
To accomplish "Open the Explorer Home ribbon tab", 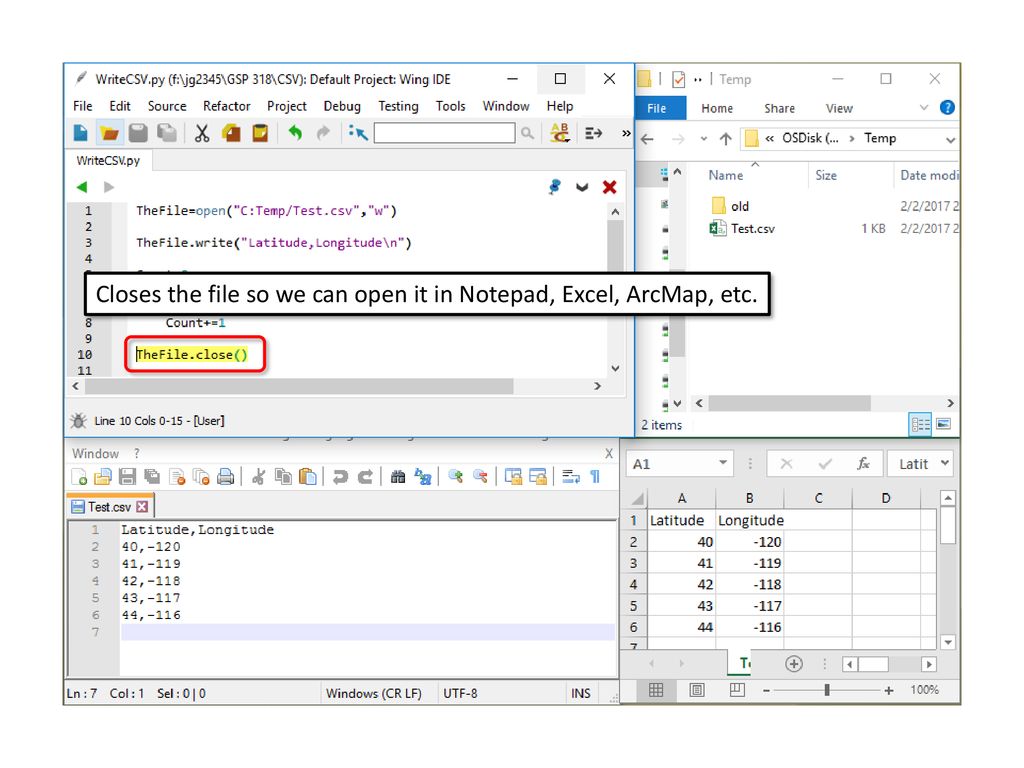I will (717, 108).
